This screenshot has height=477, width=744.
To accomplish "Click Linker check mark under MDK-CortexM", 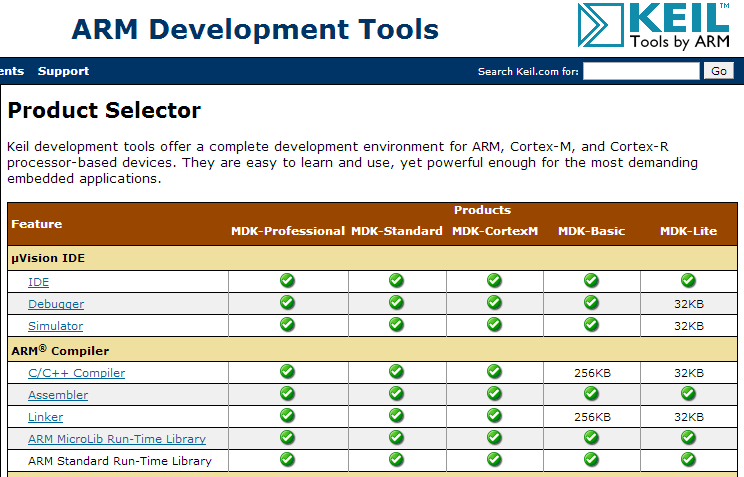I will (494, 415).
